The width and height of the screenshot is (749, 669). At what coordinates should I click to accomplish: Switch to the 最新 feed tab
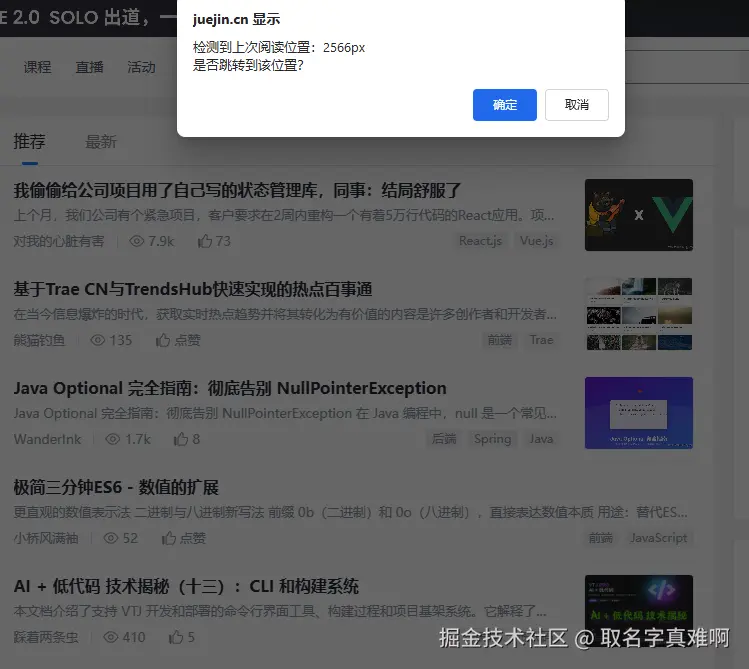pyautogui.click(x=101, y=142)
